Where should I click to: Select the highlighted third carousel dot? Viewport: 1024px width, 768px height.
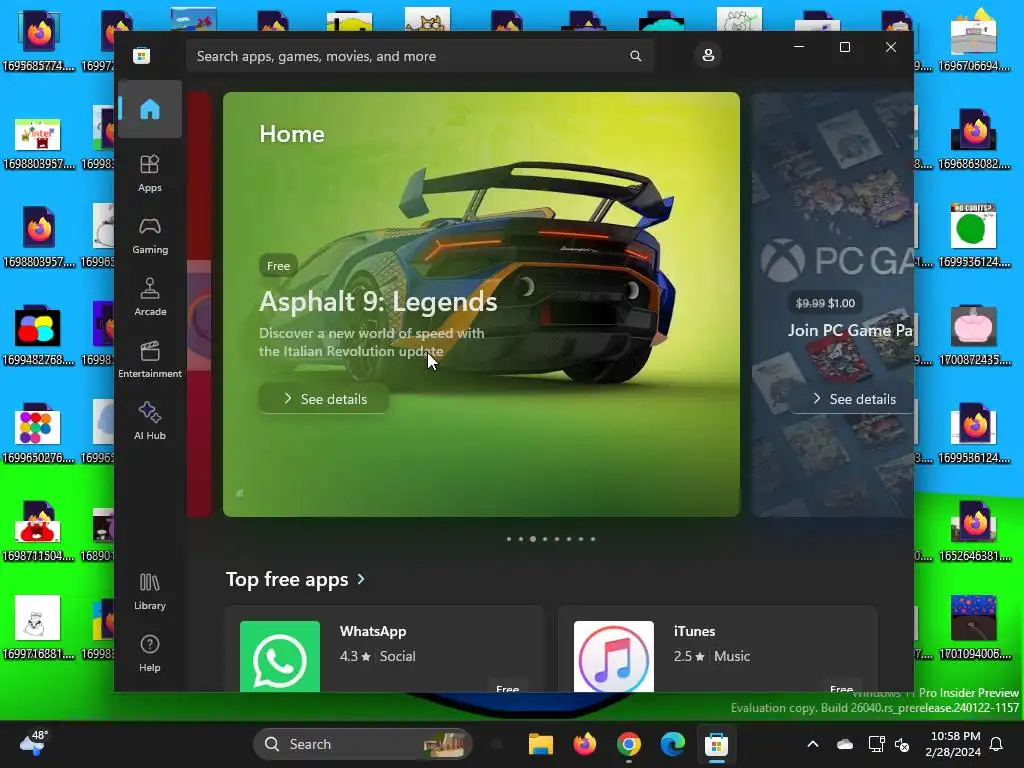pyautogui.click(x=533, y=539)
